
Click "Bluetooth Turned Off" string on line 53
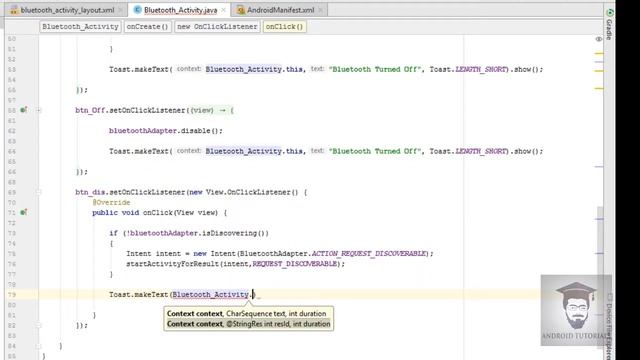375,69
